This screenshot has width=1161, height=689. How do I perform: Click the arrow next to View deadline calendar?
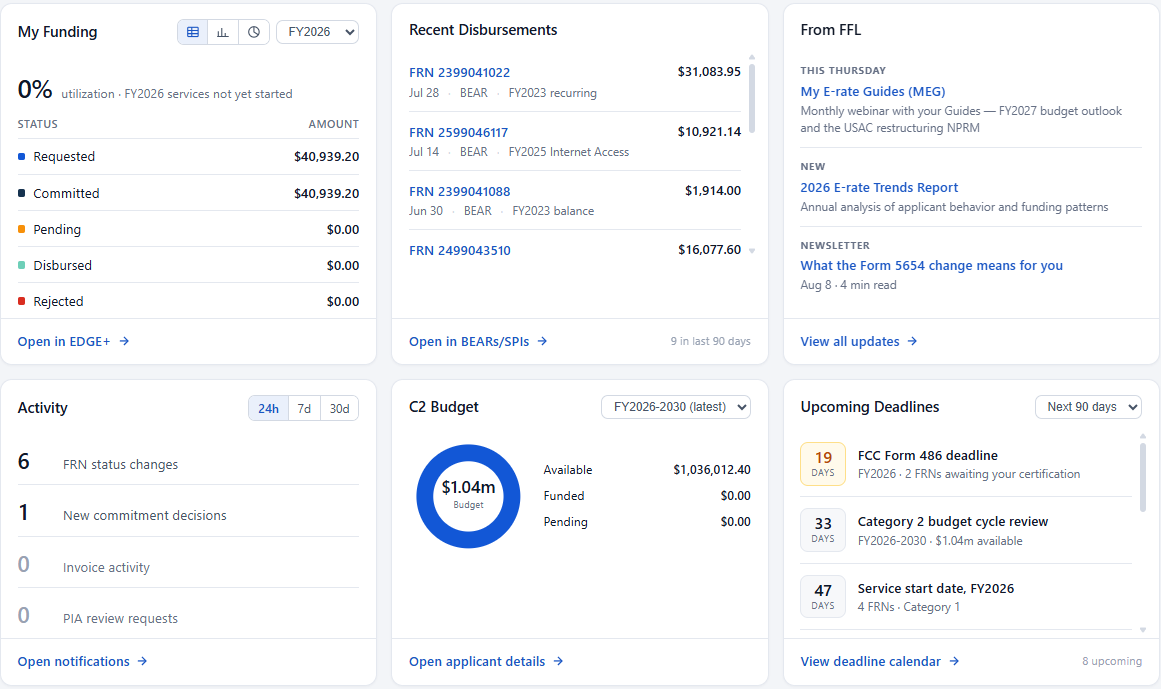(954, 662)
